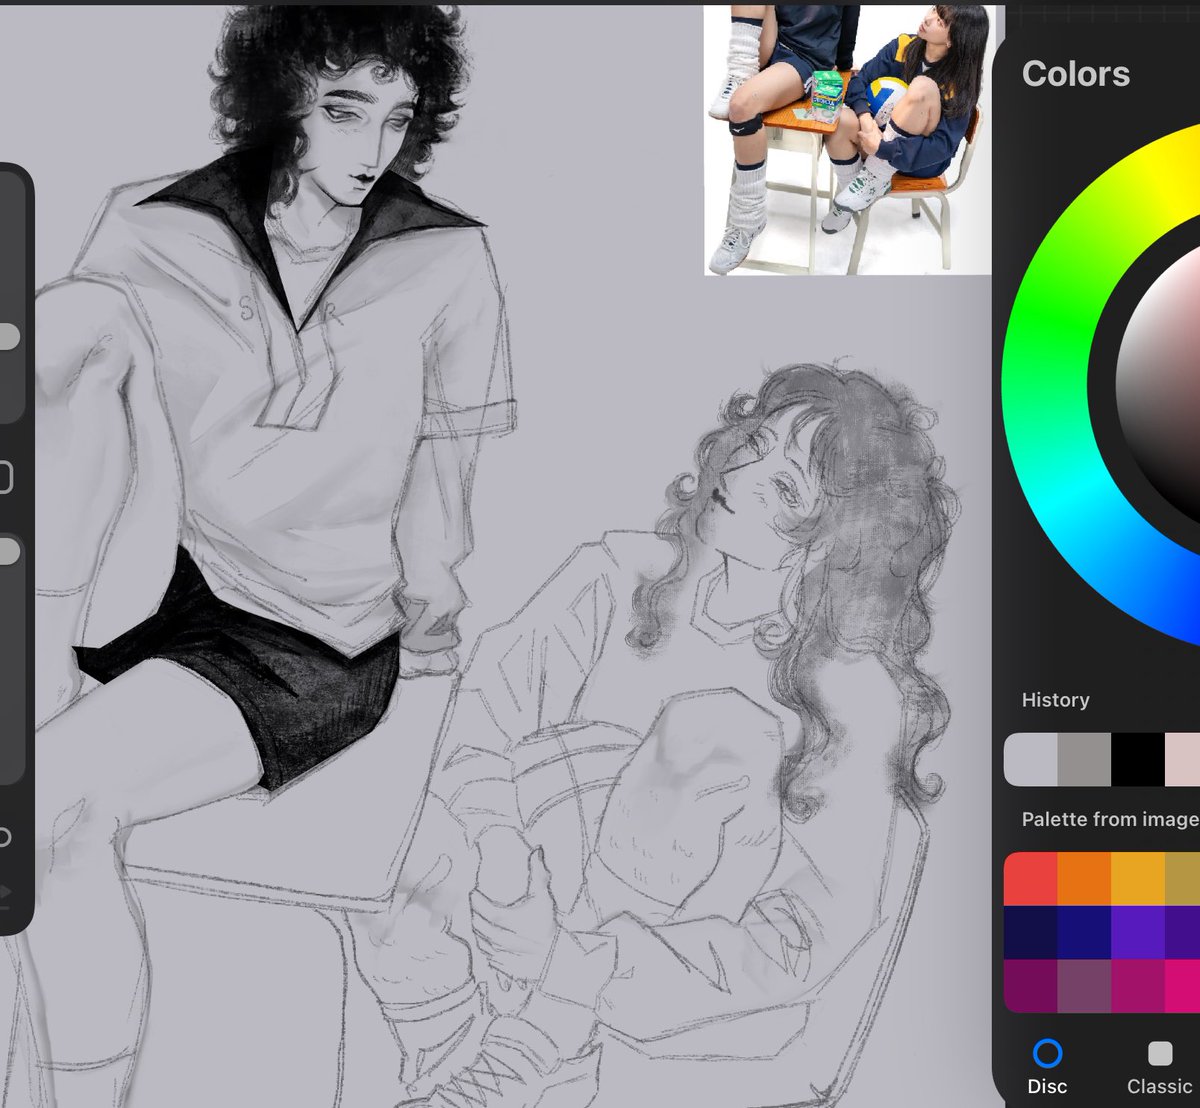Viewport: 1200px width, 1108px height.
Task: Select the dark purple swatch after violet
Action: pos(1183,933)
